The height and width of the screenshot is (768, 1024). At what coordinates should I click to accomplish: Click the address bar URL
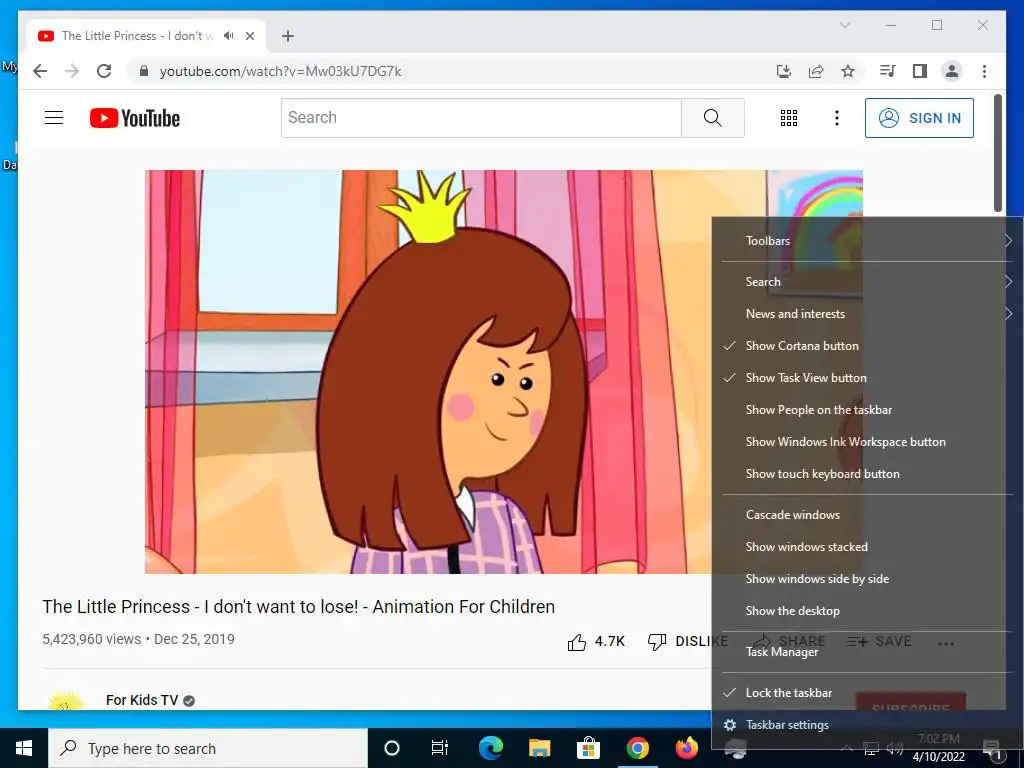click(x=281, y=71)
